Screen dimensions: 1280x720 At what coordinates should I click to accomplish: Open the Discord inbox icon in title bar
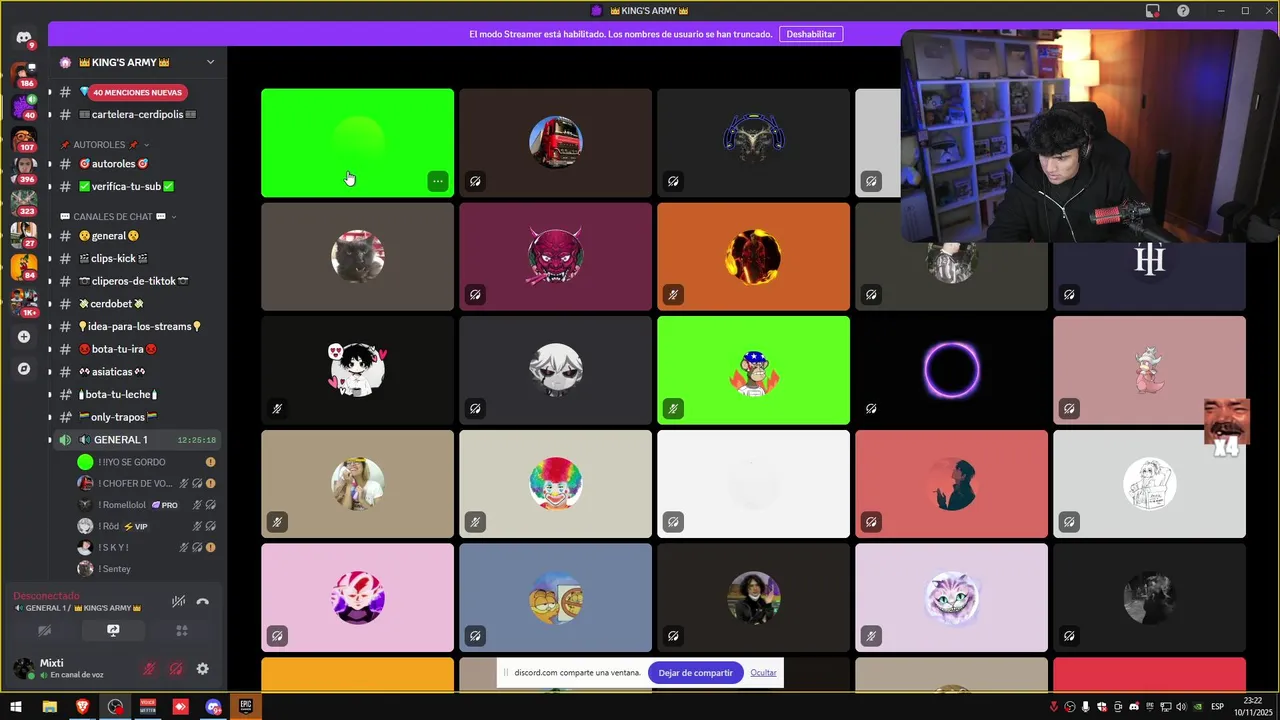1153,11
